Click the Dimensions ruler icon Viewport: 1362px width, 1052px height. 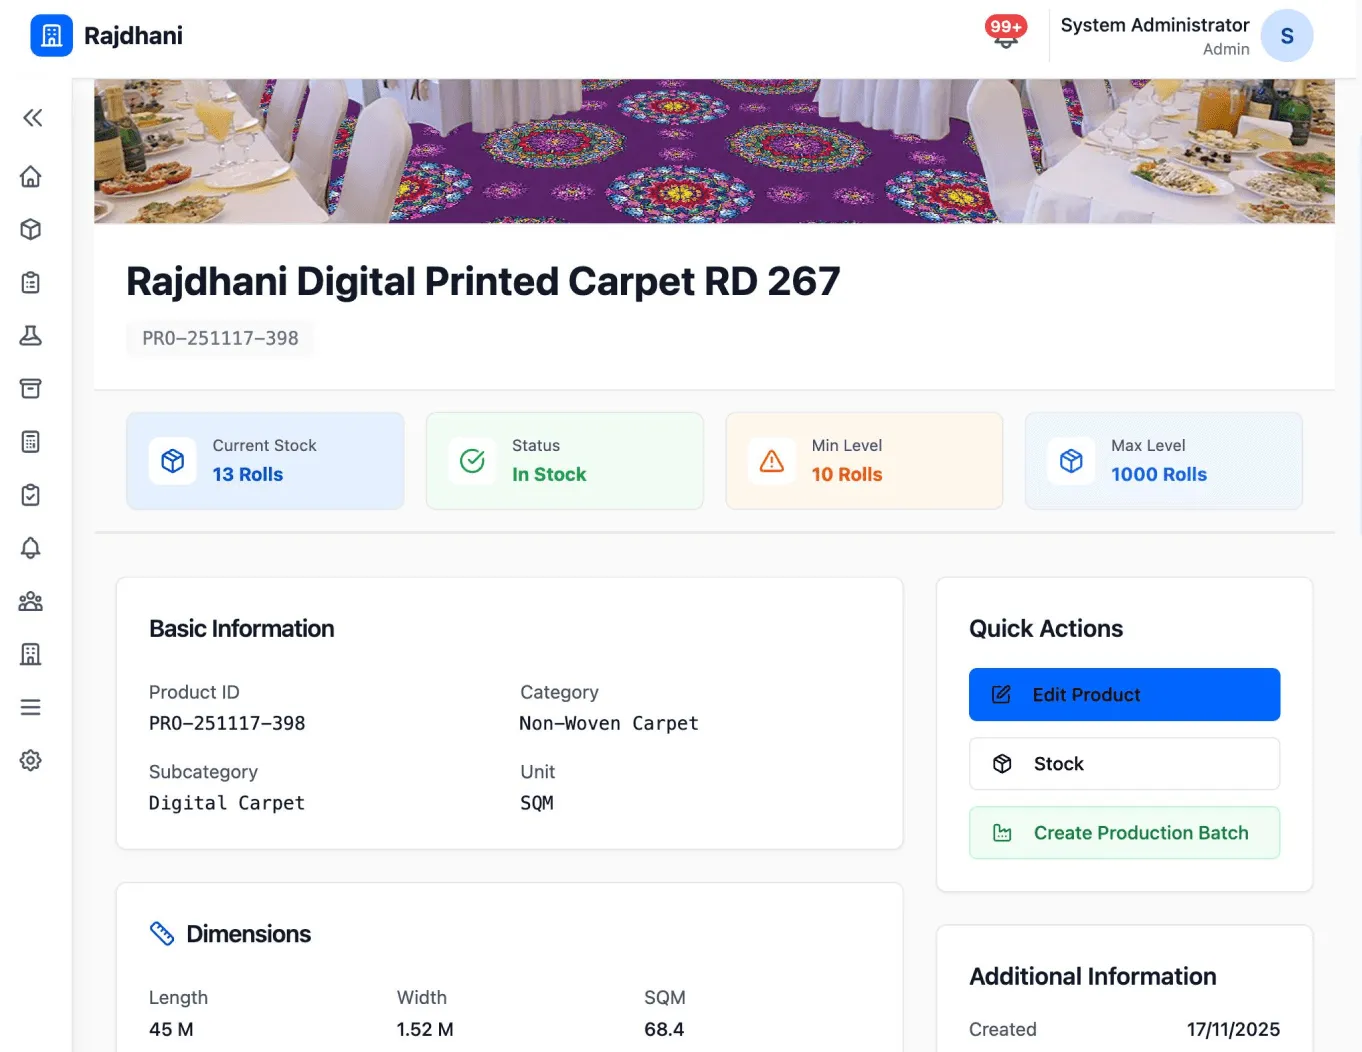pyautogui.click(x=162, y=934)
